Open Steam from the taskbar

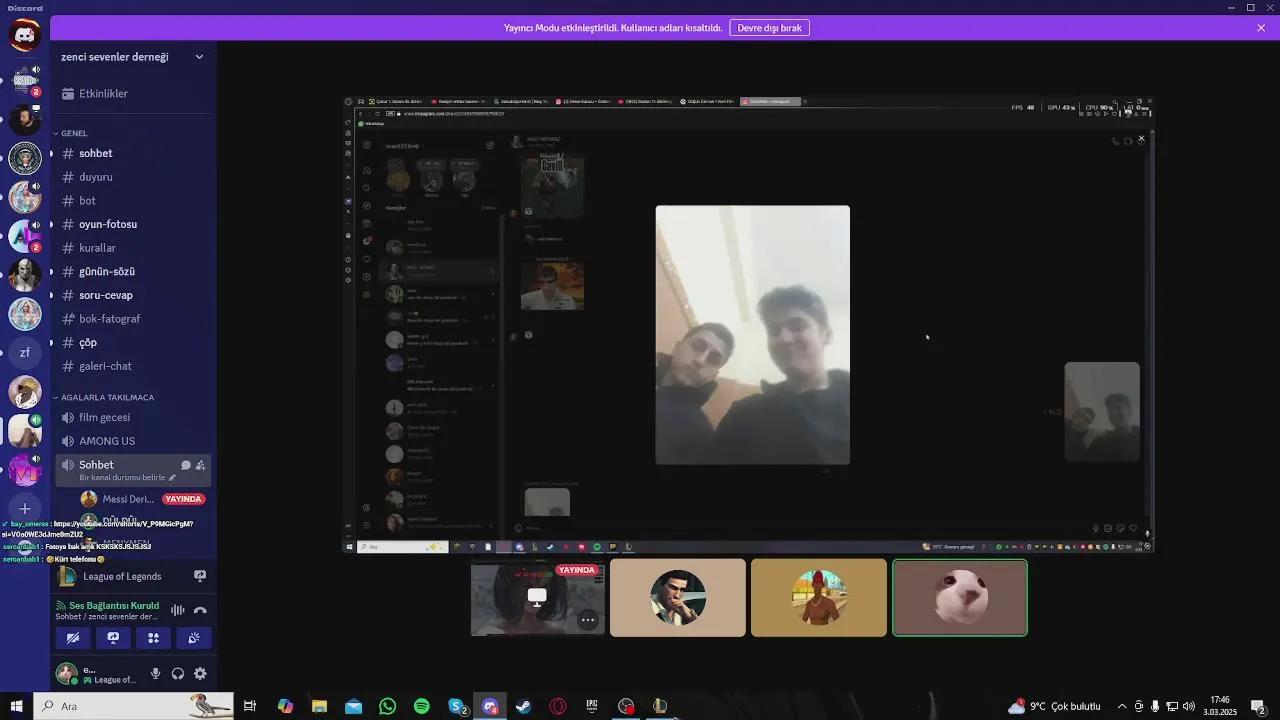(523, 706)
